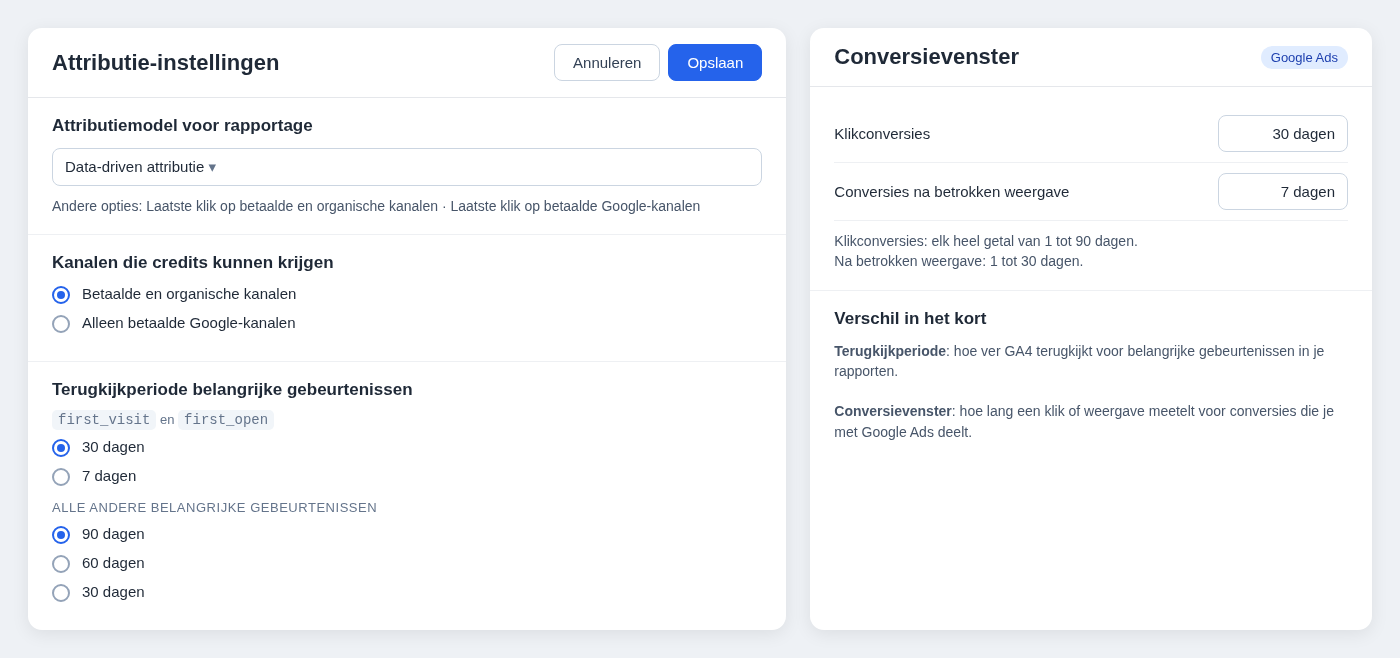Select 30 dagen under alle andere gebeurtenissen
The image size is (1400, 658).
tap(61, 593)
